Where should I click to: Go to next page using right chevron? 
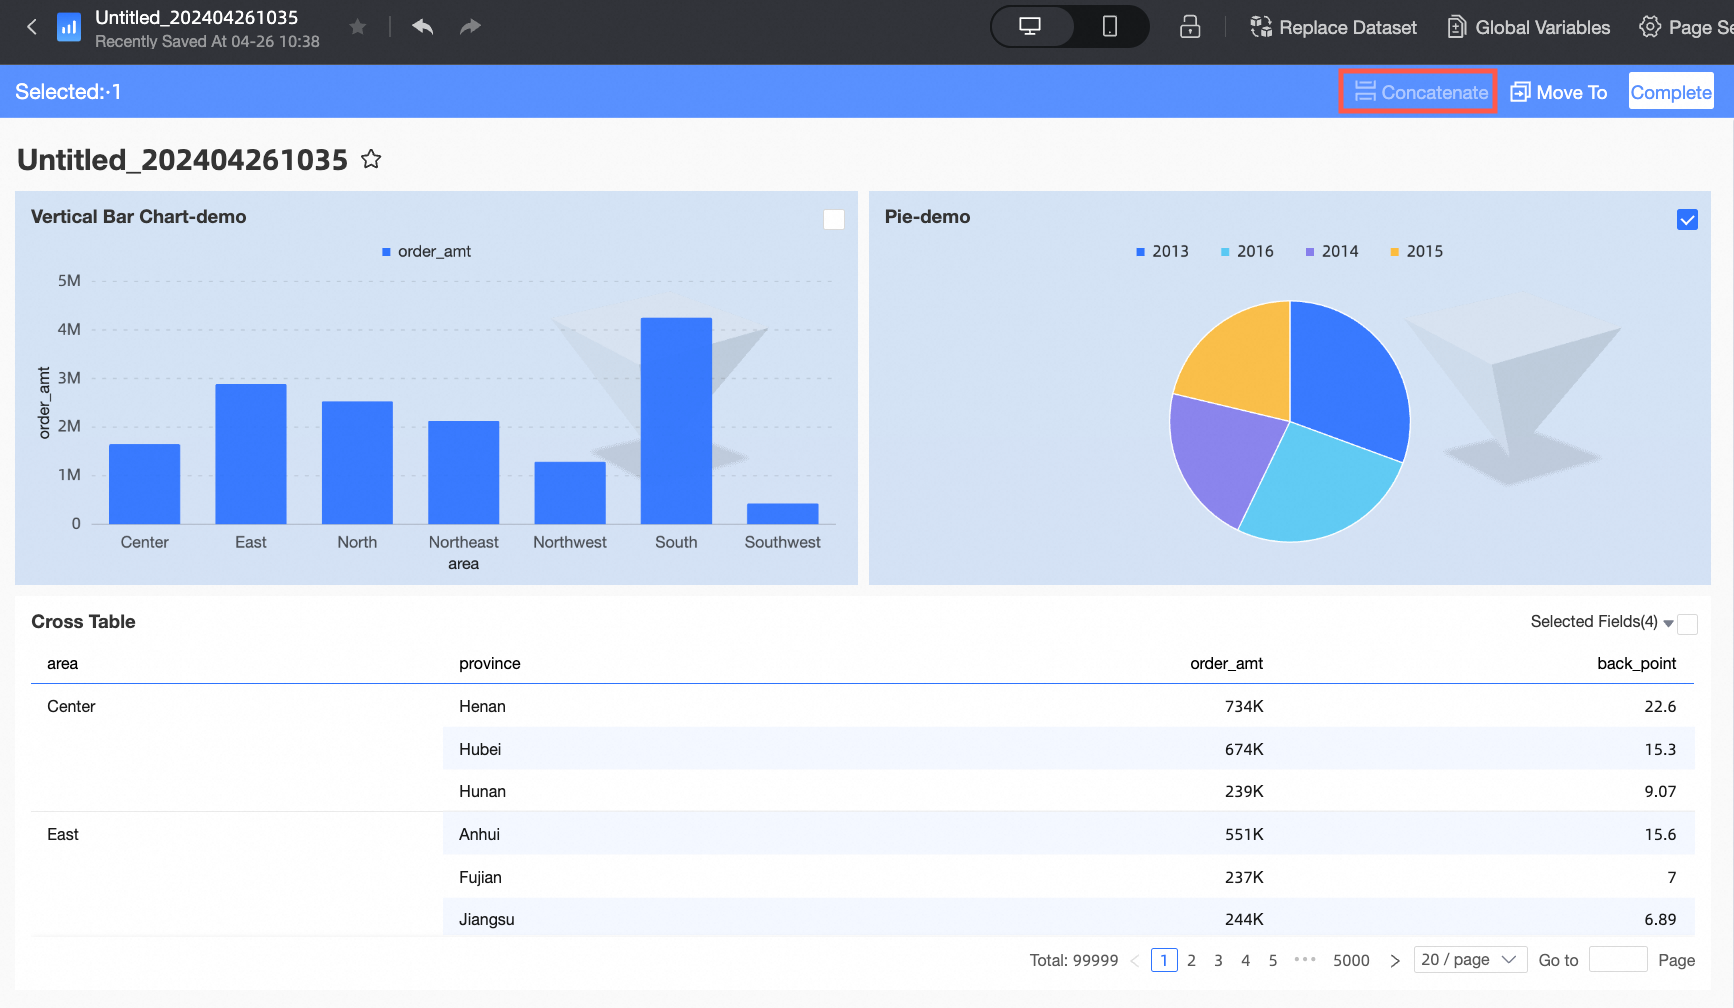tap(1395, 961)
